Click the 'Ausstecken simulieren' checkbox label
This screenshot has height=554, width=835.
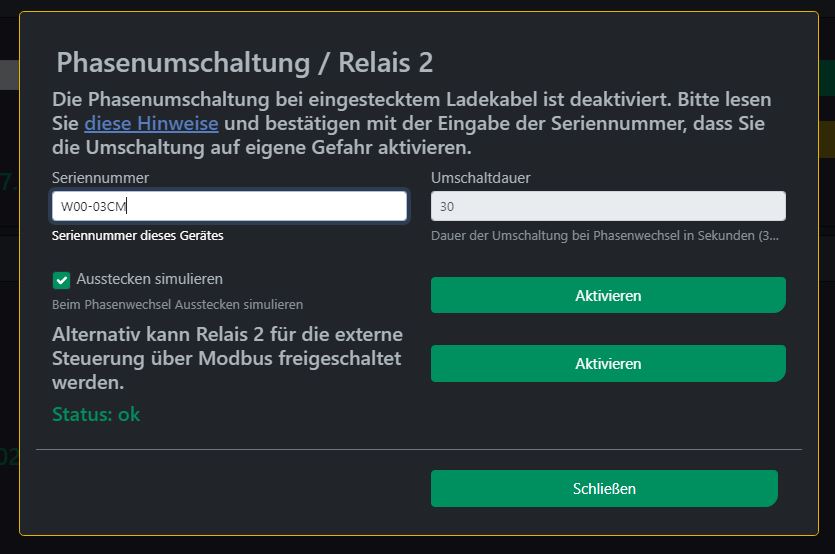click(x=150, y=279)
